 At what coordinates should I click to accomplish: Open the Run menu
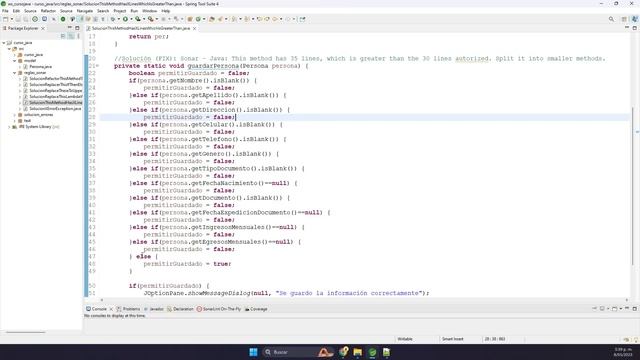tap(134, 11)
